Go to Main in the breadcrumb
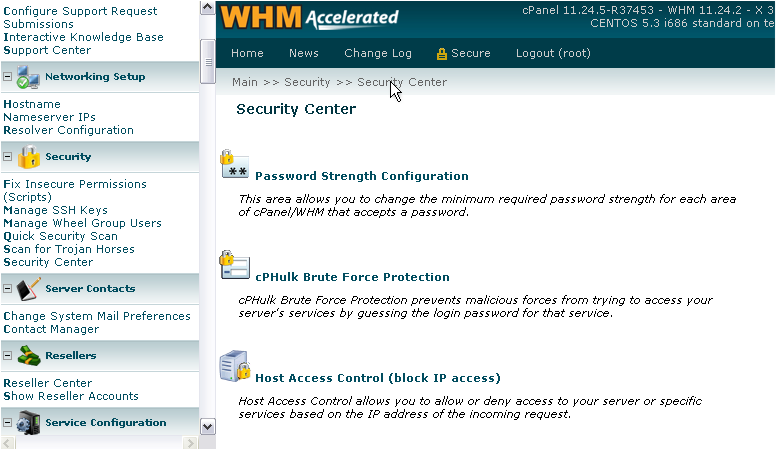Image resolution: width=776 pixels, height=450 pixels. point(245,82)
